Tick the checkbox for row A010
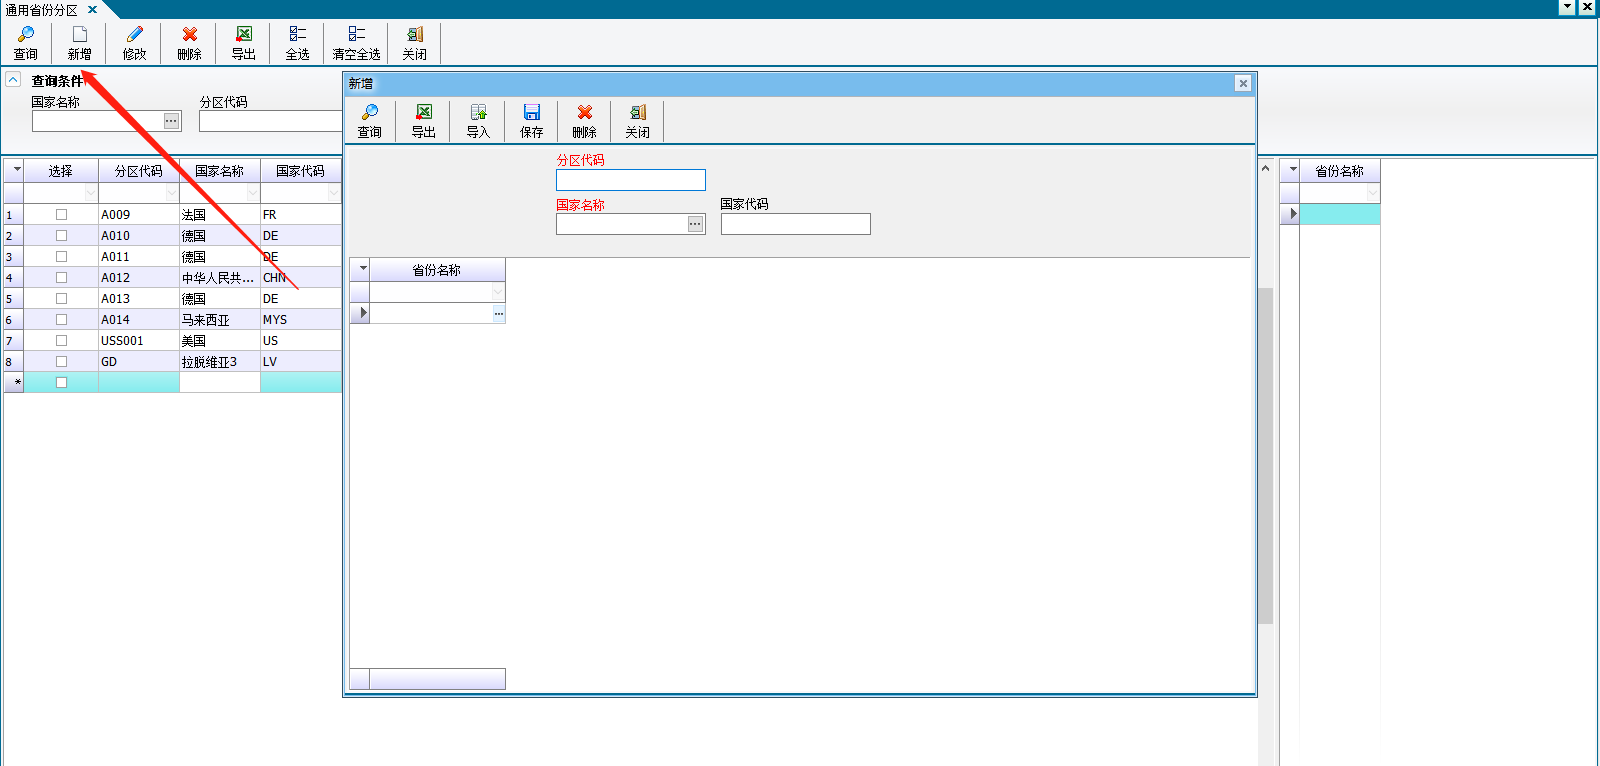Image resolution: width=1600 pixels, height=766 pixels. pyautogui.click(x=61, y=235)
